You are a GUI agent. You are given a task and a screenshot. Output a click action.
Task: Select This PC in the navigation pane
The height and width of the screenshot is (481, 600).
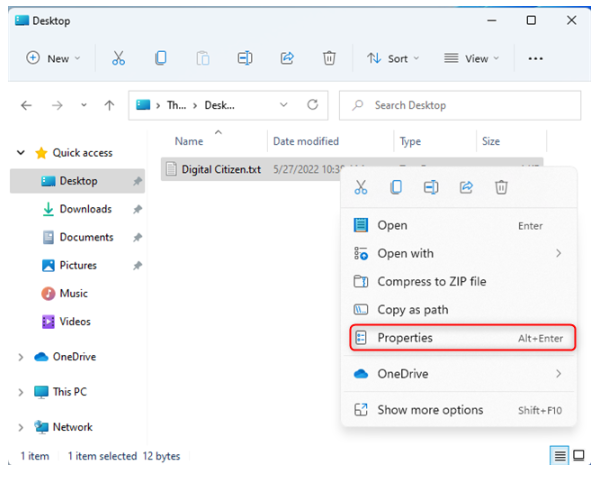[60, 392]
